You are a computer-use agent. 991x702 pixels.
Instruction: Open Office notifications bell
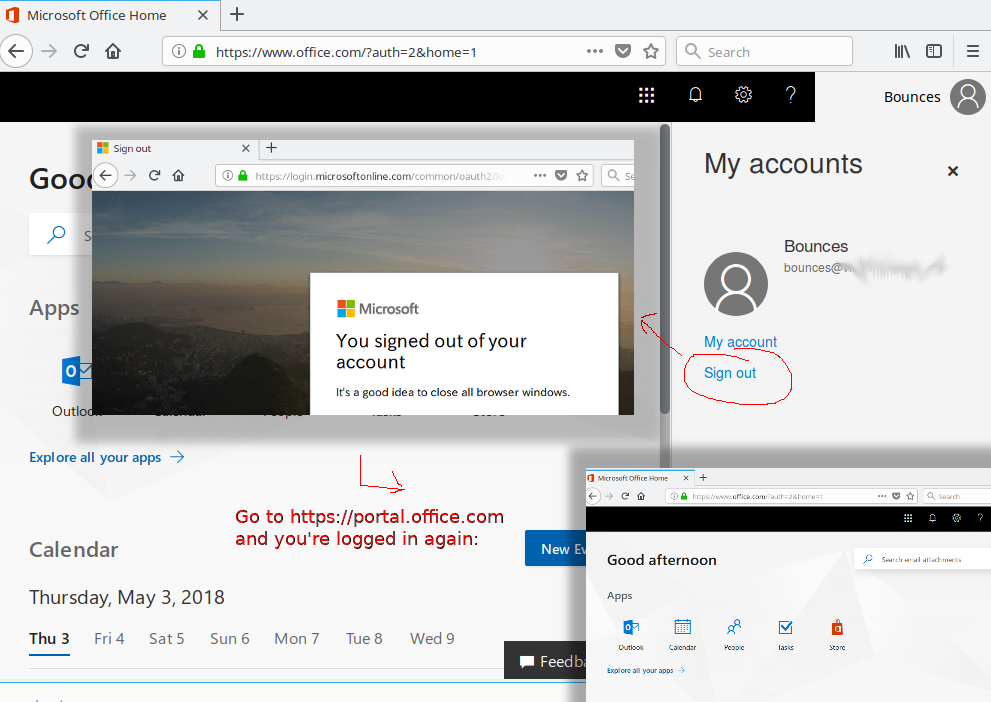click(695, 95)
